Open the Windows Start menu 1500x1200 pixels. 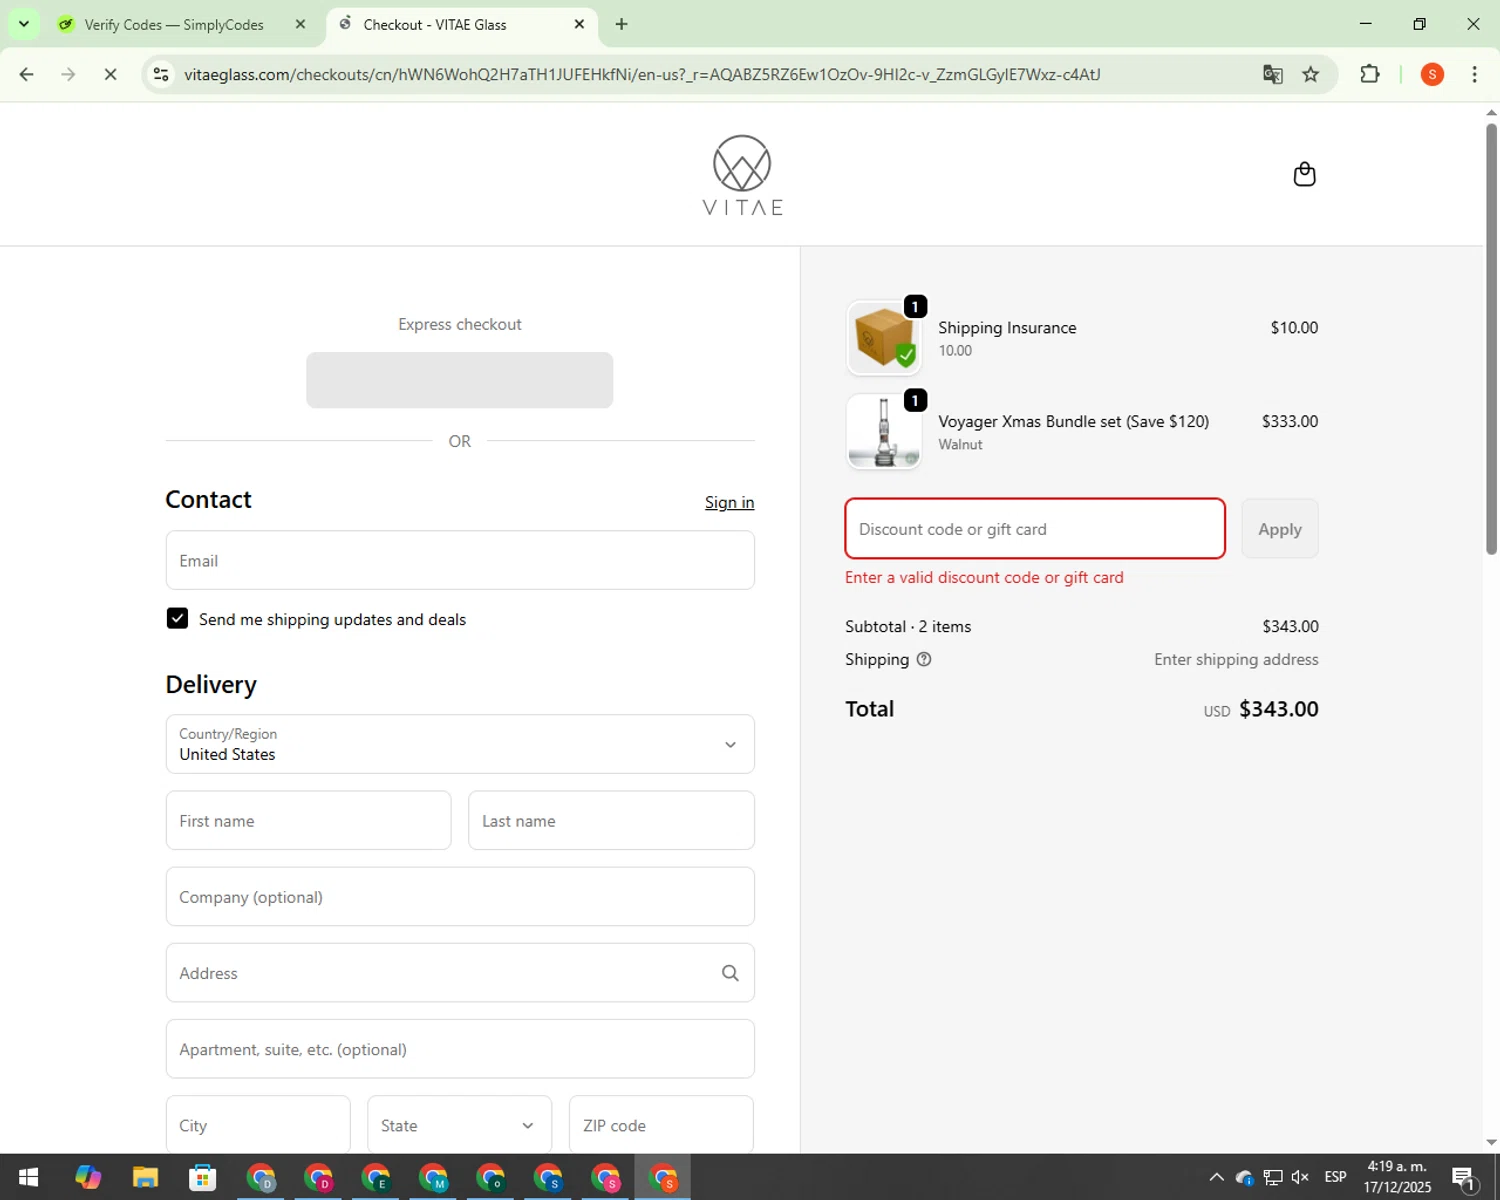point(28,1177)
